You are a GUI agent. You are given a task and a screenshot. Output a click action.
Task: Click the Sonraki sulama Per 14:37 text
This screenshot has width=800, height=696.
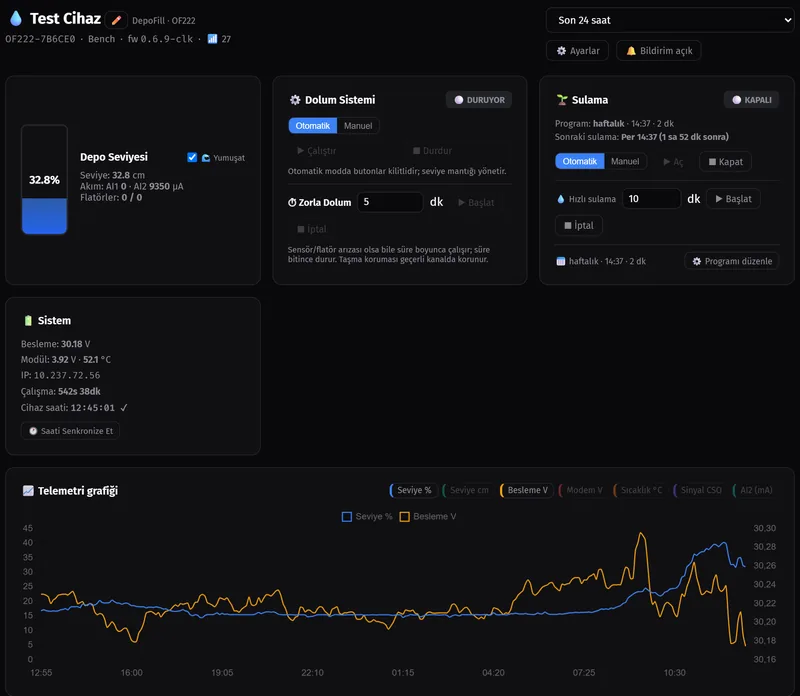(641, 137)
